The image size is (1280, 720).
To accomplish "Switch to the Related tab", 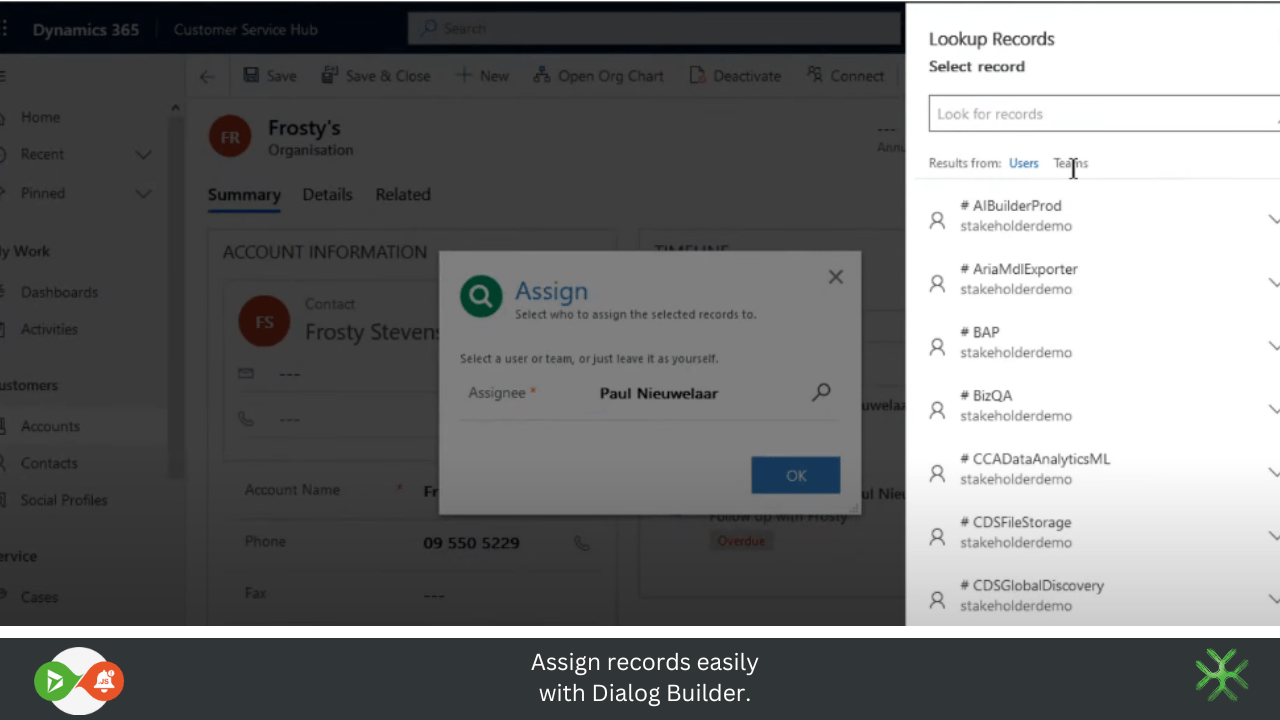I will tap(403, 195).
